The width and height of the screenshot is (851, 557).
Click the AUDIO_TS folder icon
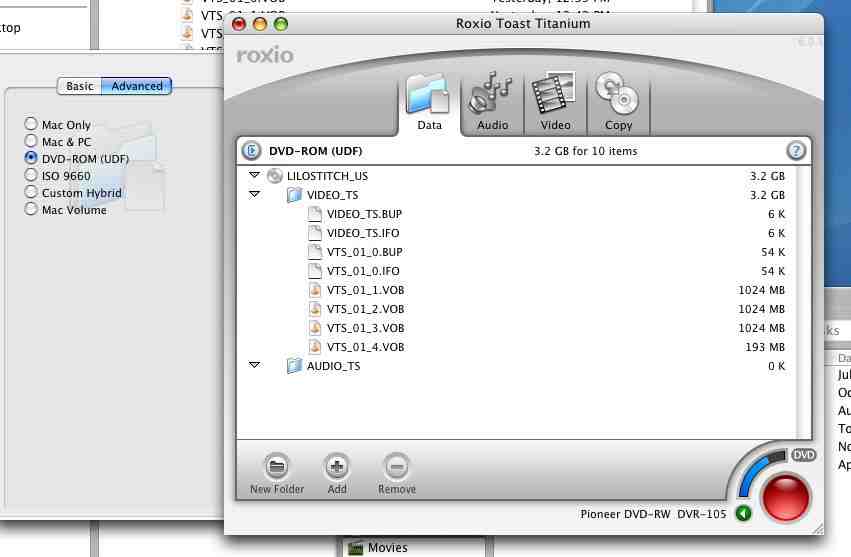[294, 365]
